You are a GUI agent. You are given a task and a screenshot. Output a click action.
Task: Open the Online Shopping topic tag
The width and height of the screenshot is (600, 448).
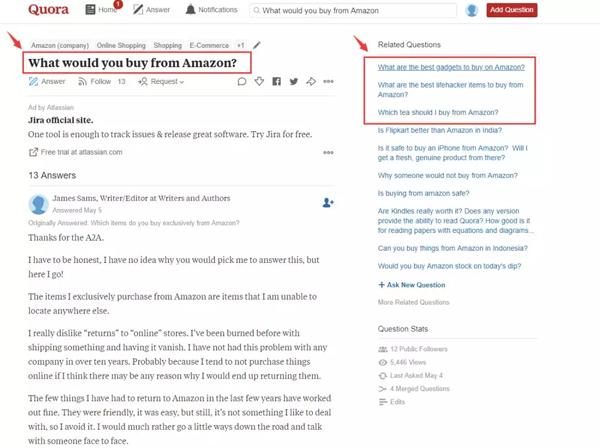121,46
